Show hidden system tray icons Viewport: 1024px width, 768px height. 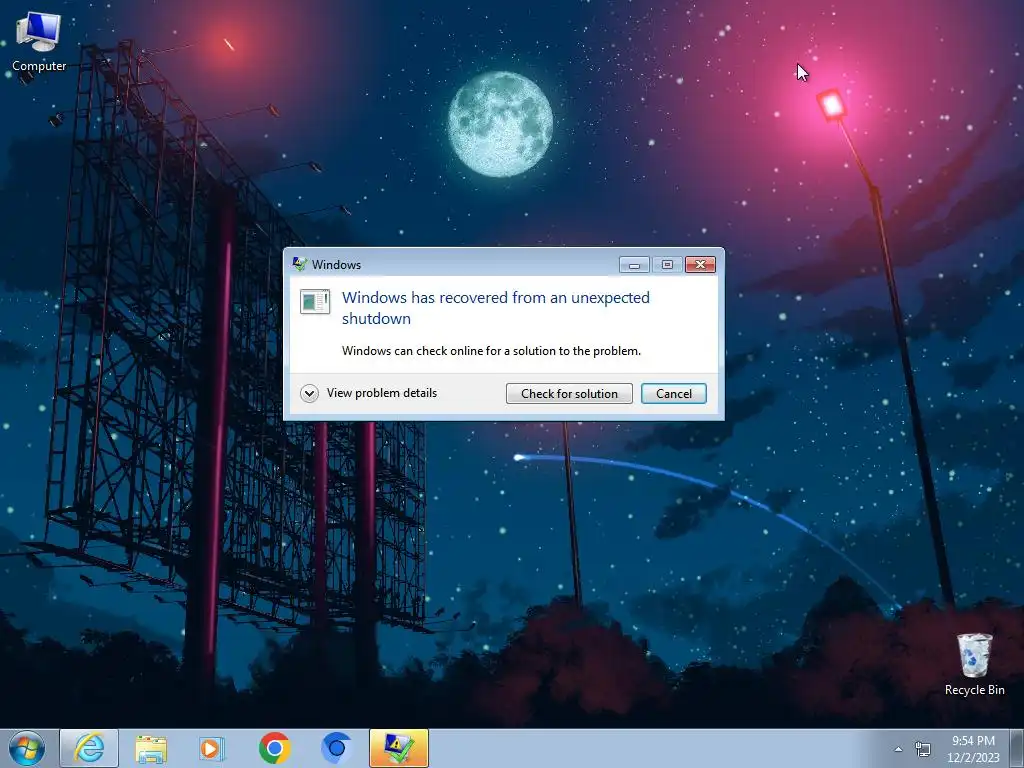pyautogui.click(x=899, y=749)
